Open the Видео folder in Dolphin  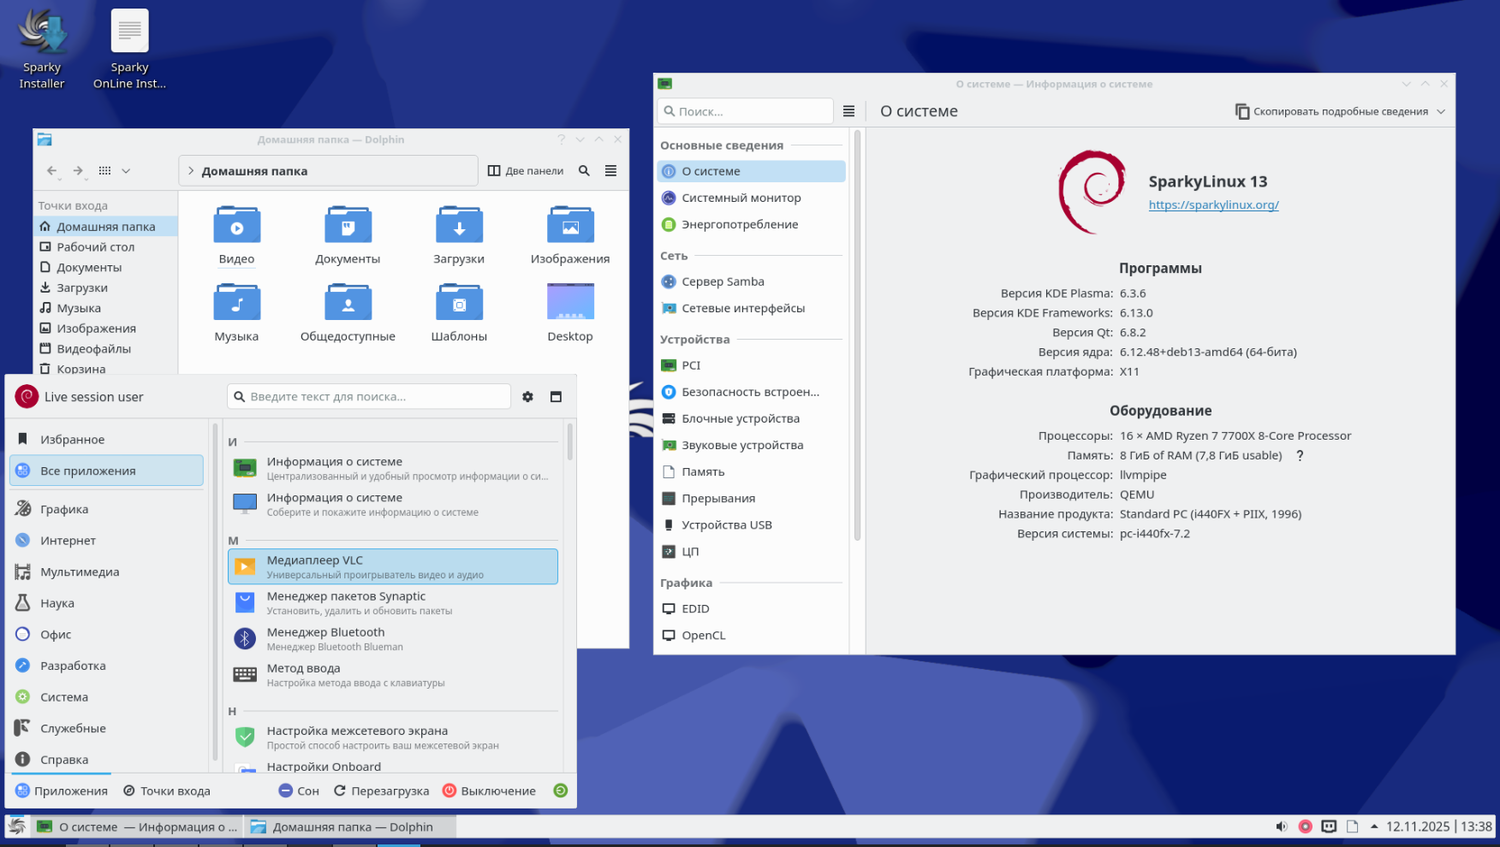tap(237, 235)
